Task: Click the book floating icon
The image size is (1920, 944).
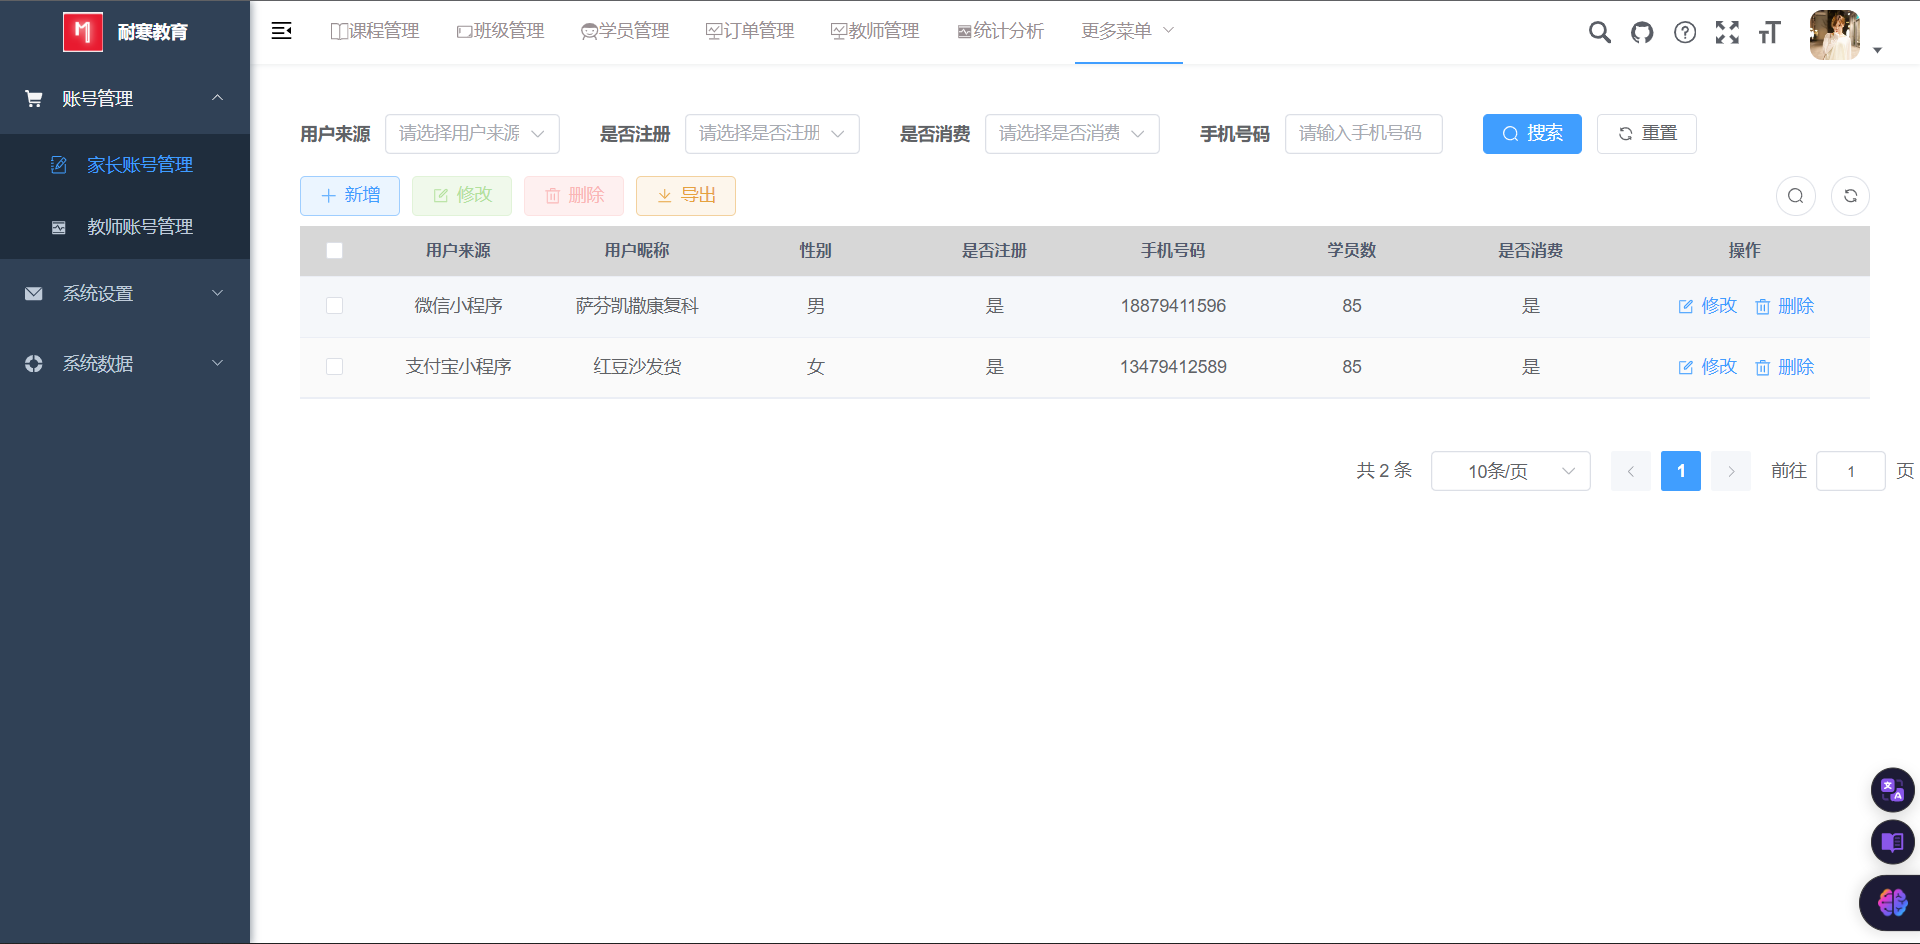Action: click(1892, 842)
